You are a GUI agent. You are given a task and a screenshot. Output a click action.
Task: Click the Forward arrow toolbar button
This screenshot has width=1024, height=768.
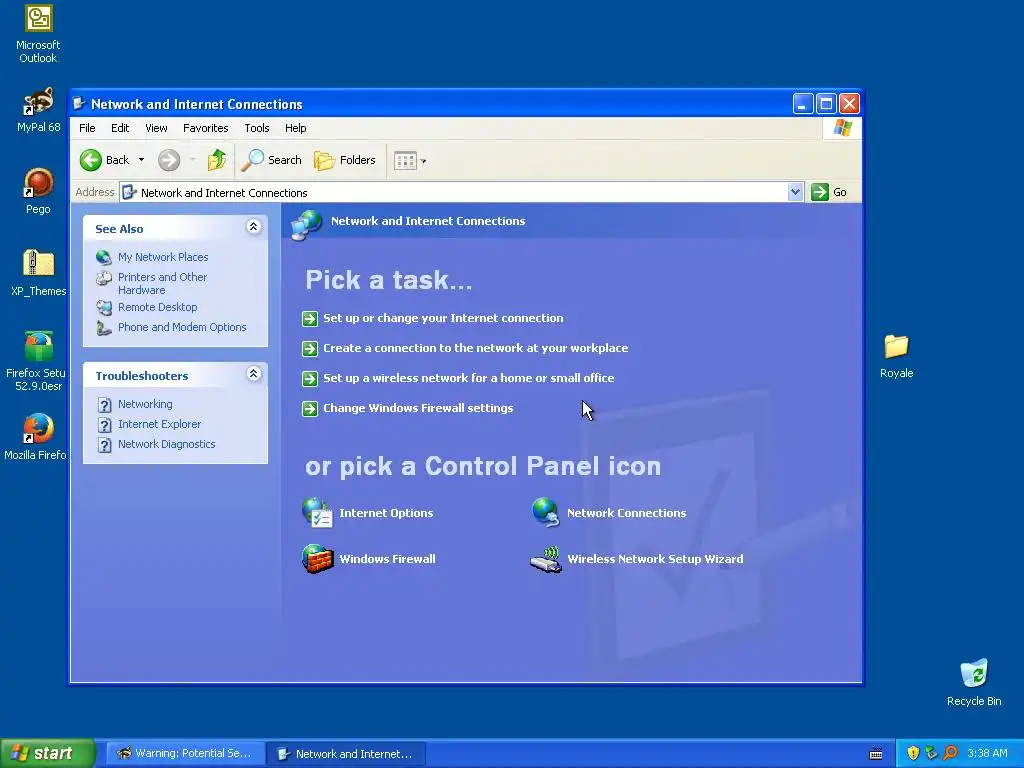(x=169, y=160)
